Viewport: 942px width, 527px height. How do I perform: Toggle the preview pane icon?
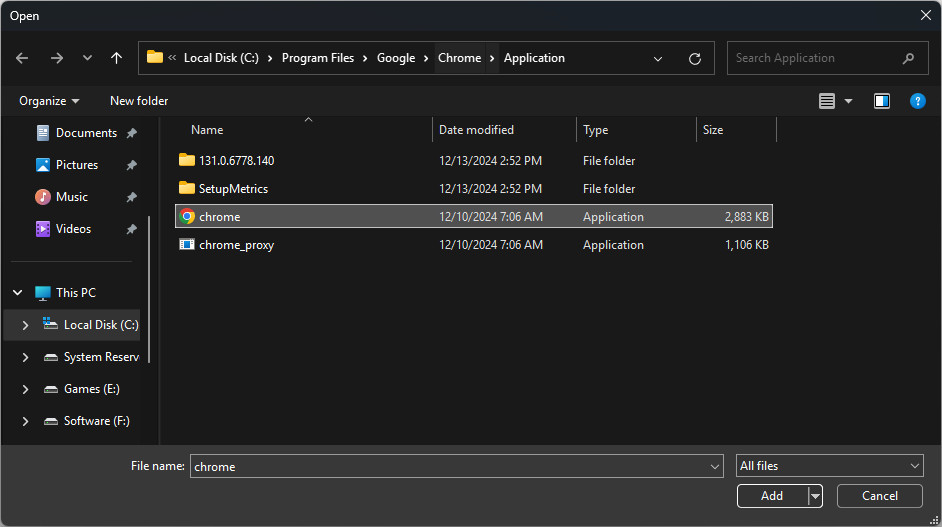pos(881,101)
